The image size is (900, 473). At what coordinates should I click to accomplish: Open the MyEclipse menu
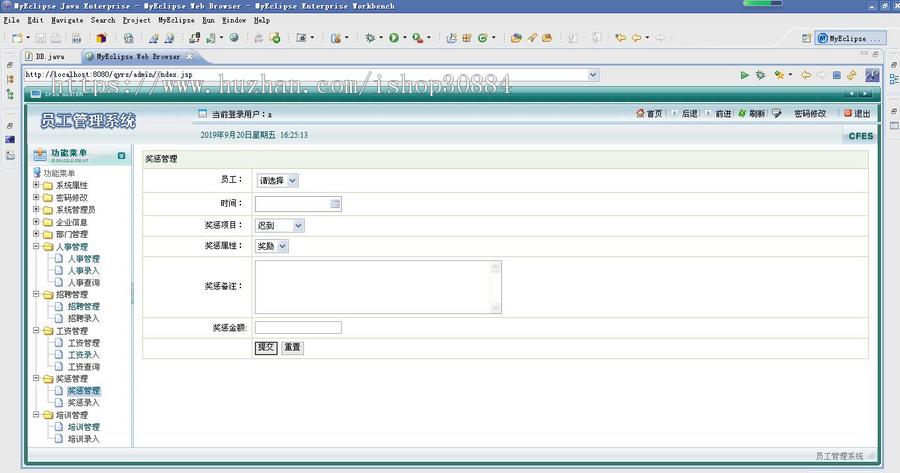point(176,20)
